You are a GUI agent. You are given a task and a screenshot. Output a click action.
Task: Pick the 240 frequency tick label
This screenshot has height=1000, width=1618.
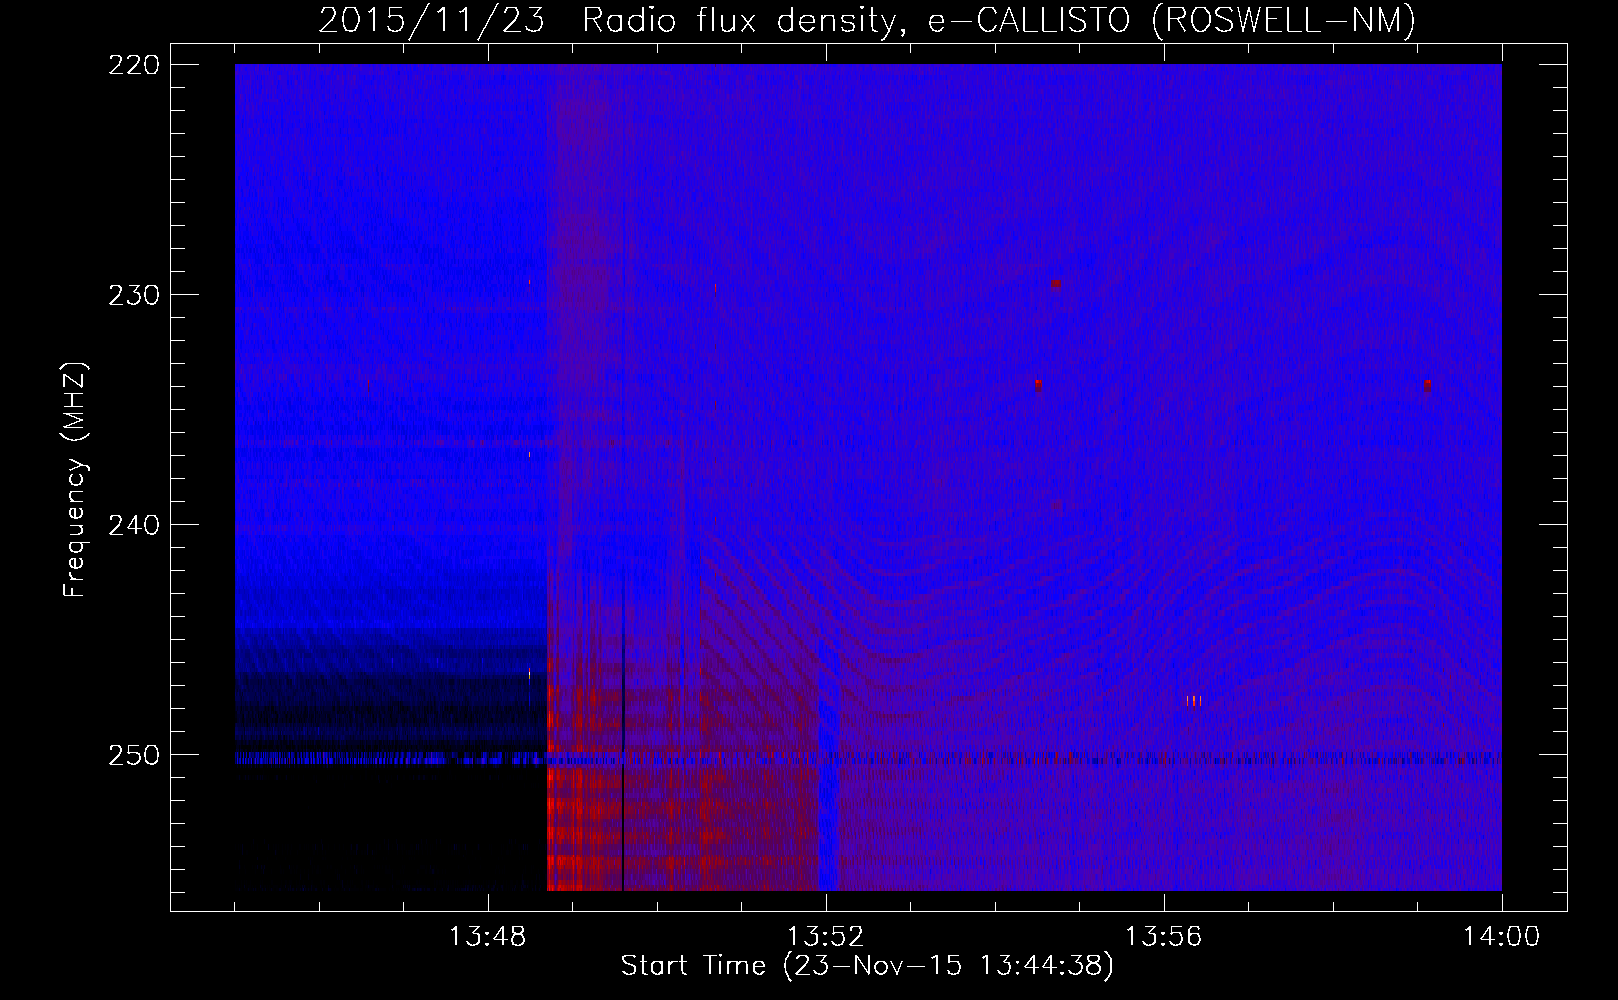click(x=134, y=525)
